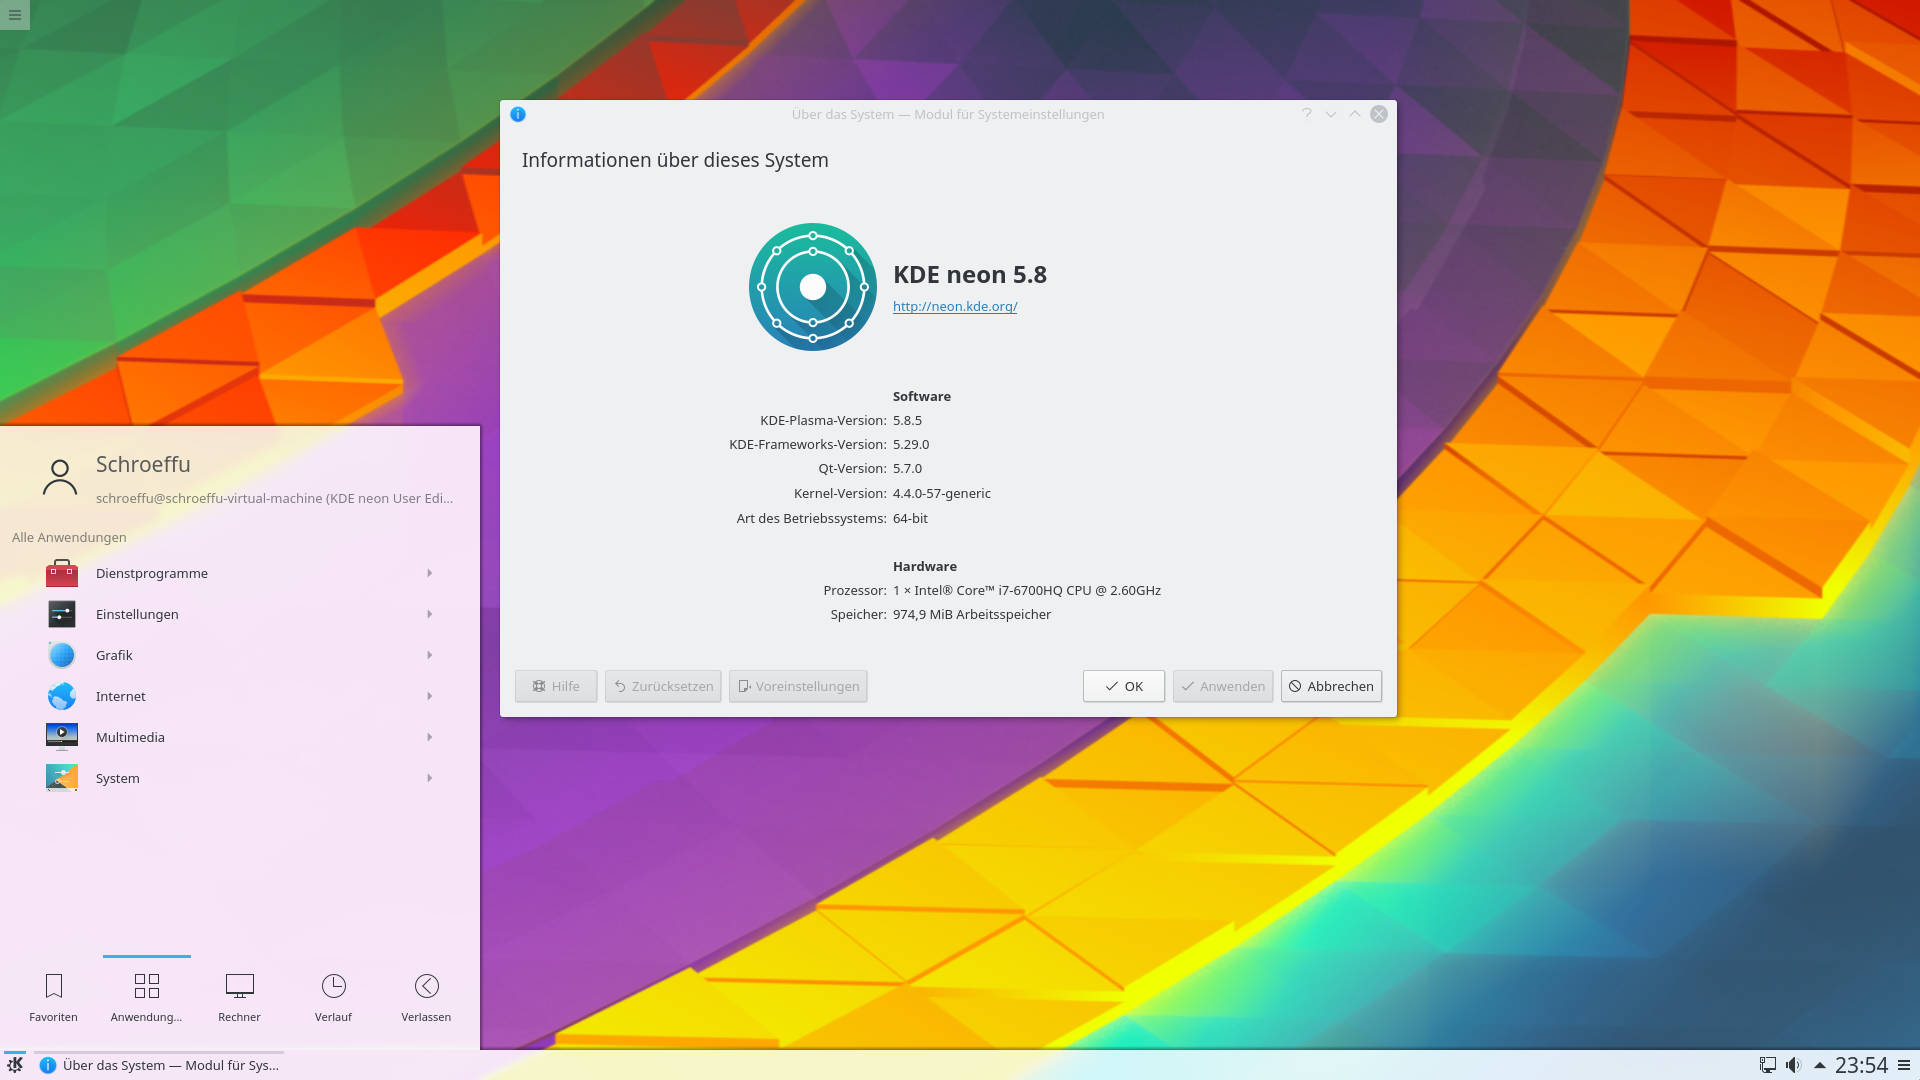The height and width of the screenshot is (1080, 1920).
Task: Click the Multimedia monitor icon
Action: tap(62, 737)
